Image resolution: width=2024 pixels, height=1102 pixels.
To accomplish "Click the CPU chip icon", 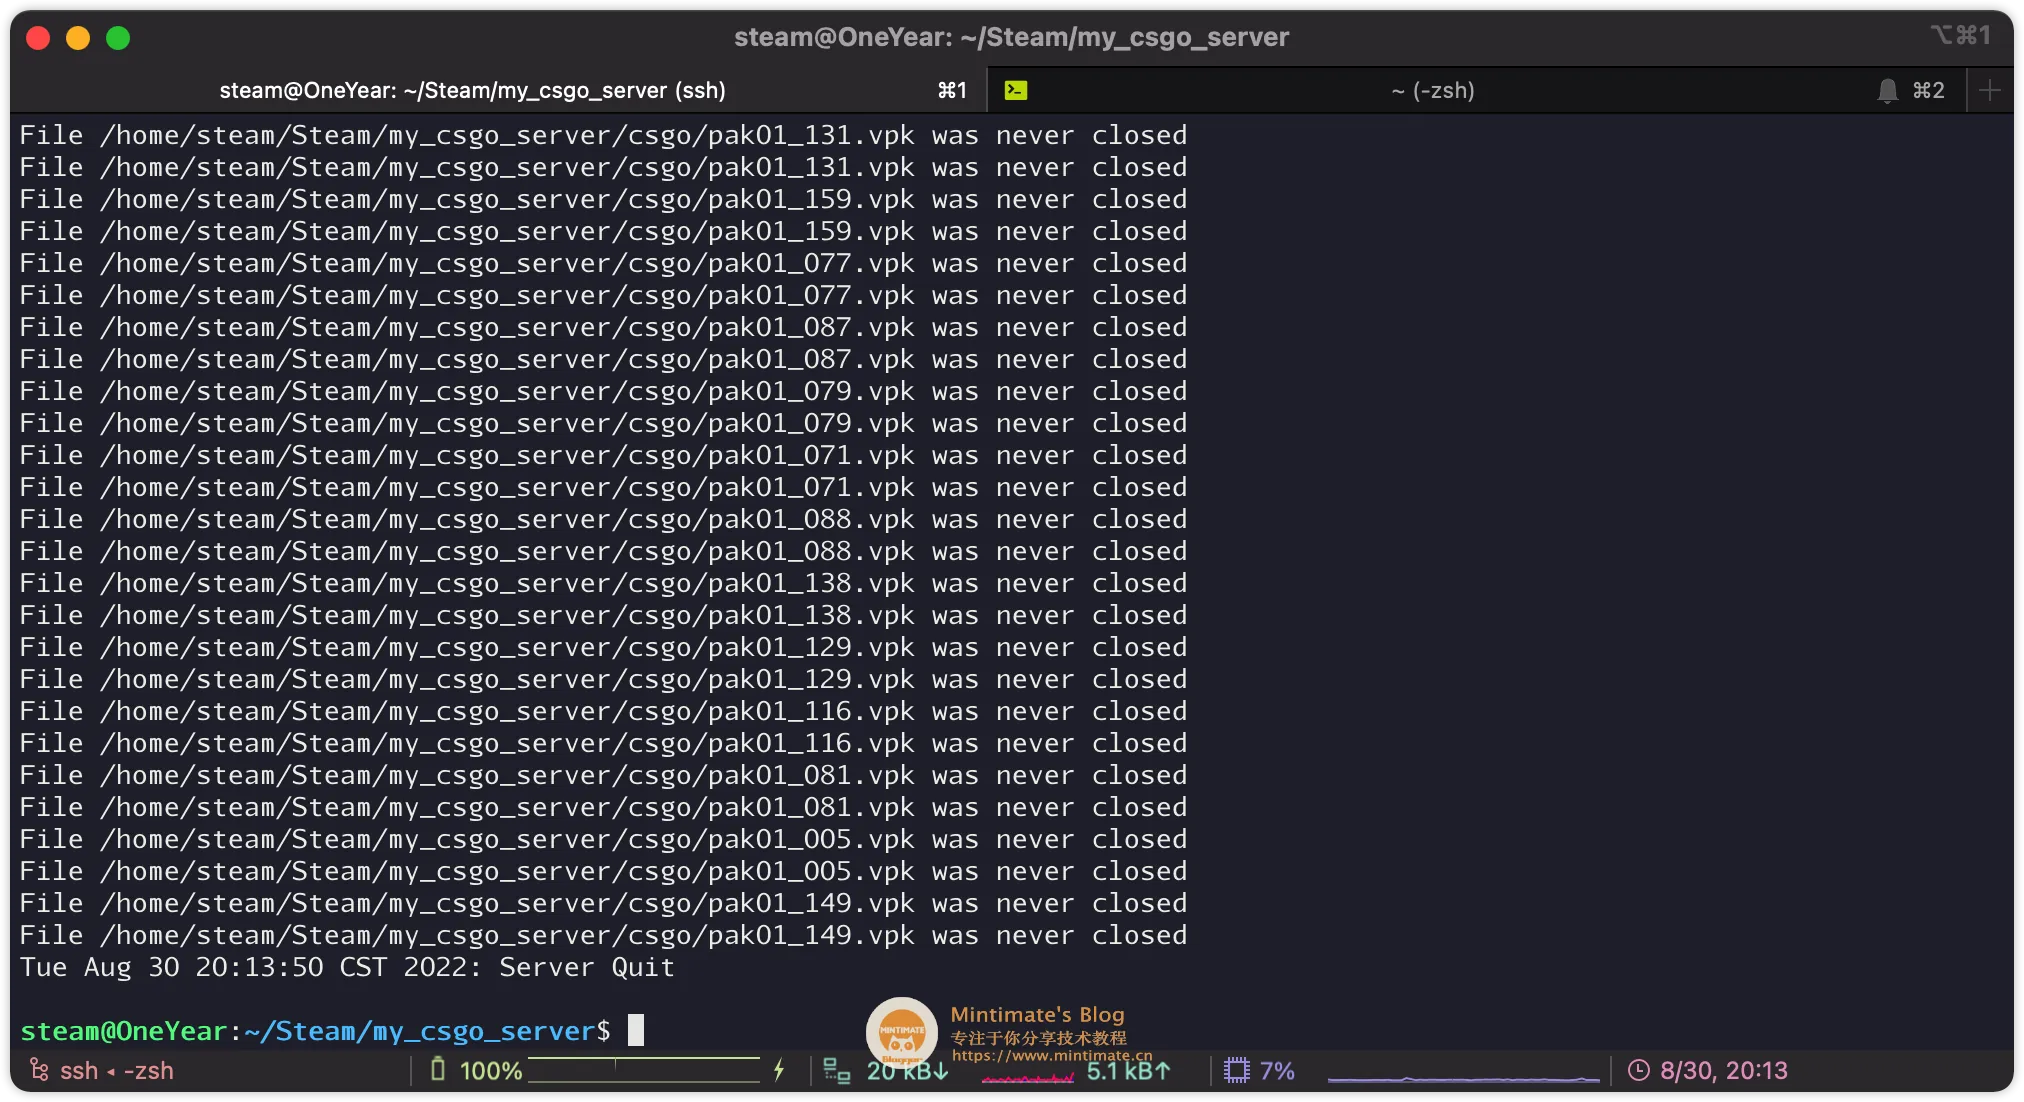I will click(x=1237, y=1070).
